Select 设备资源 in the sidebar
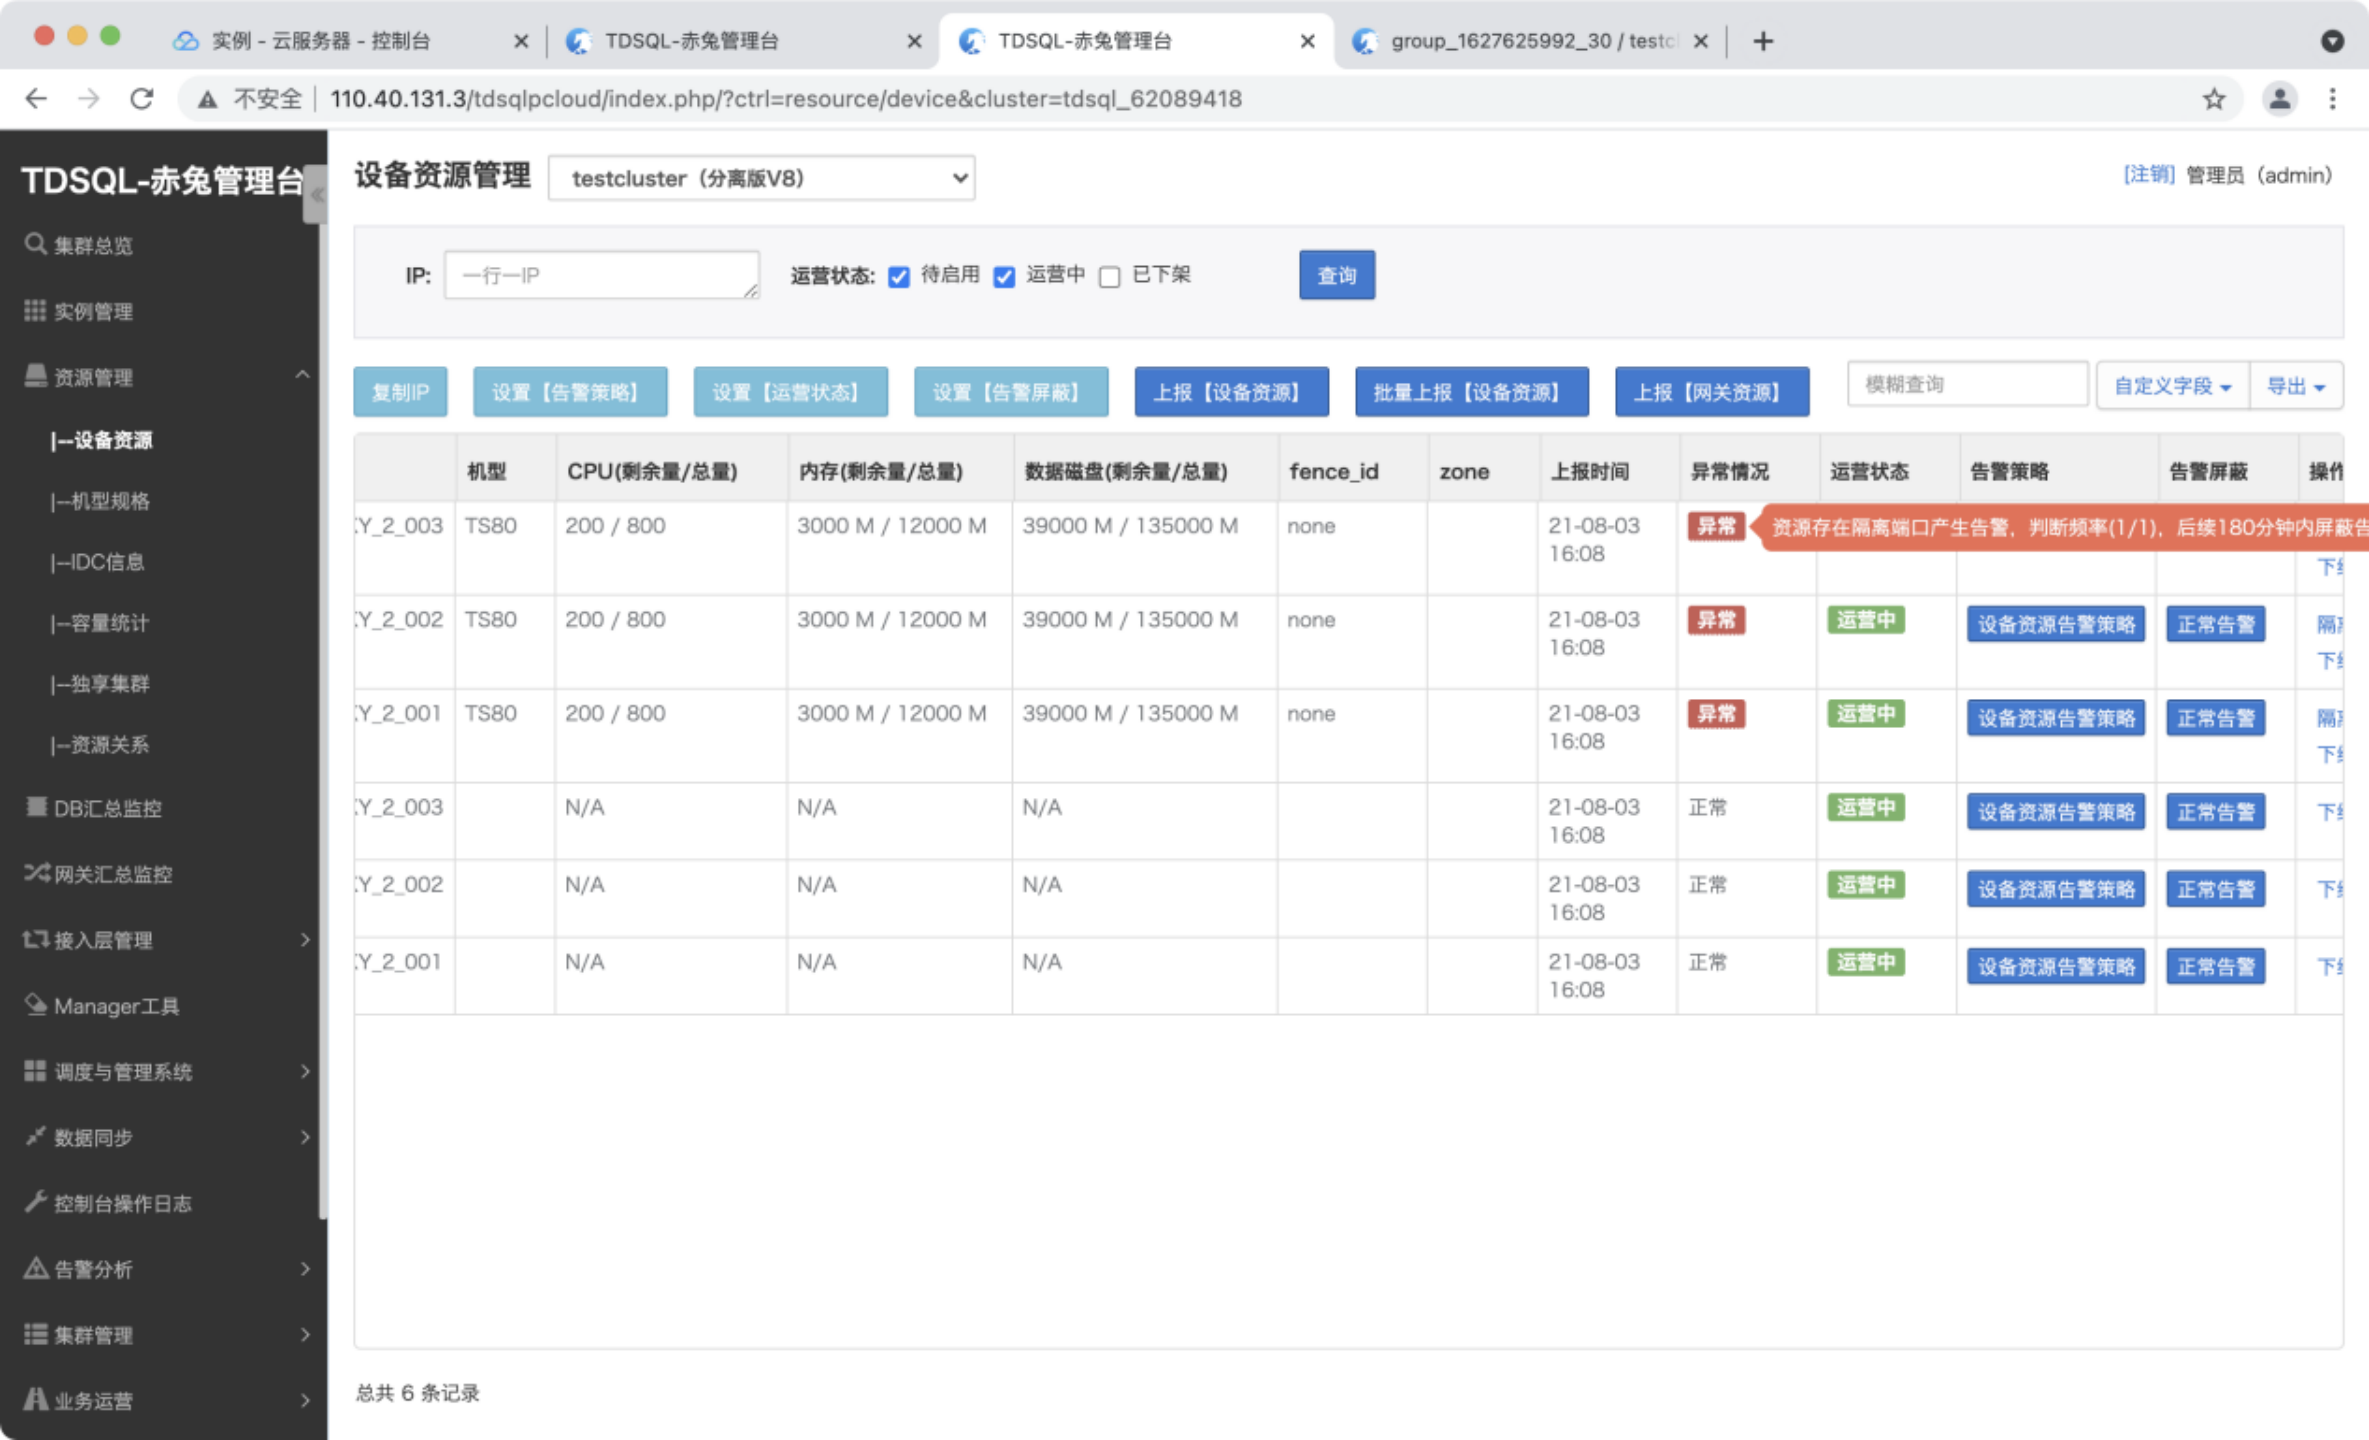The width and height of the screenshot is (2369, 1440). [x=102, y=440]
